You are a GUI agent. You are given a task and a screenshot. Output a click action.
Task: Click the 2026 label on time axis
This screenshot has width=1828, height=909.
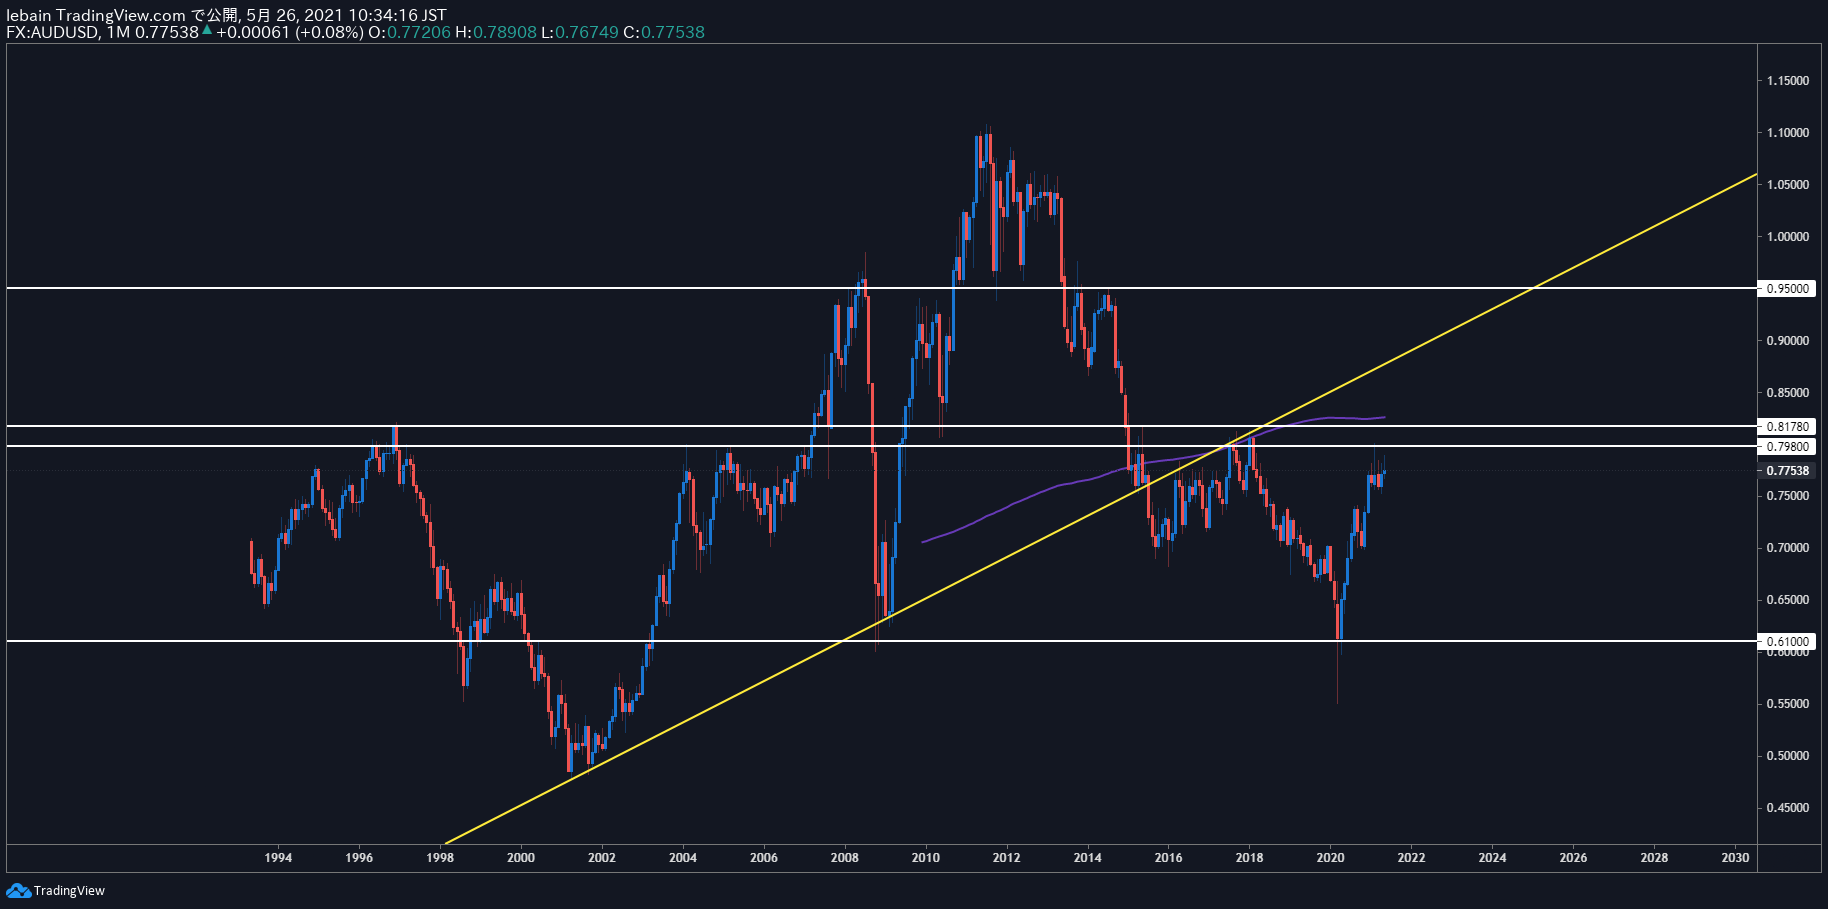[1573, 858]
